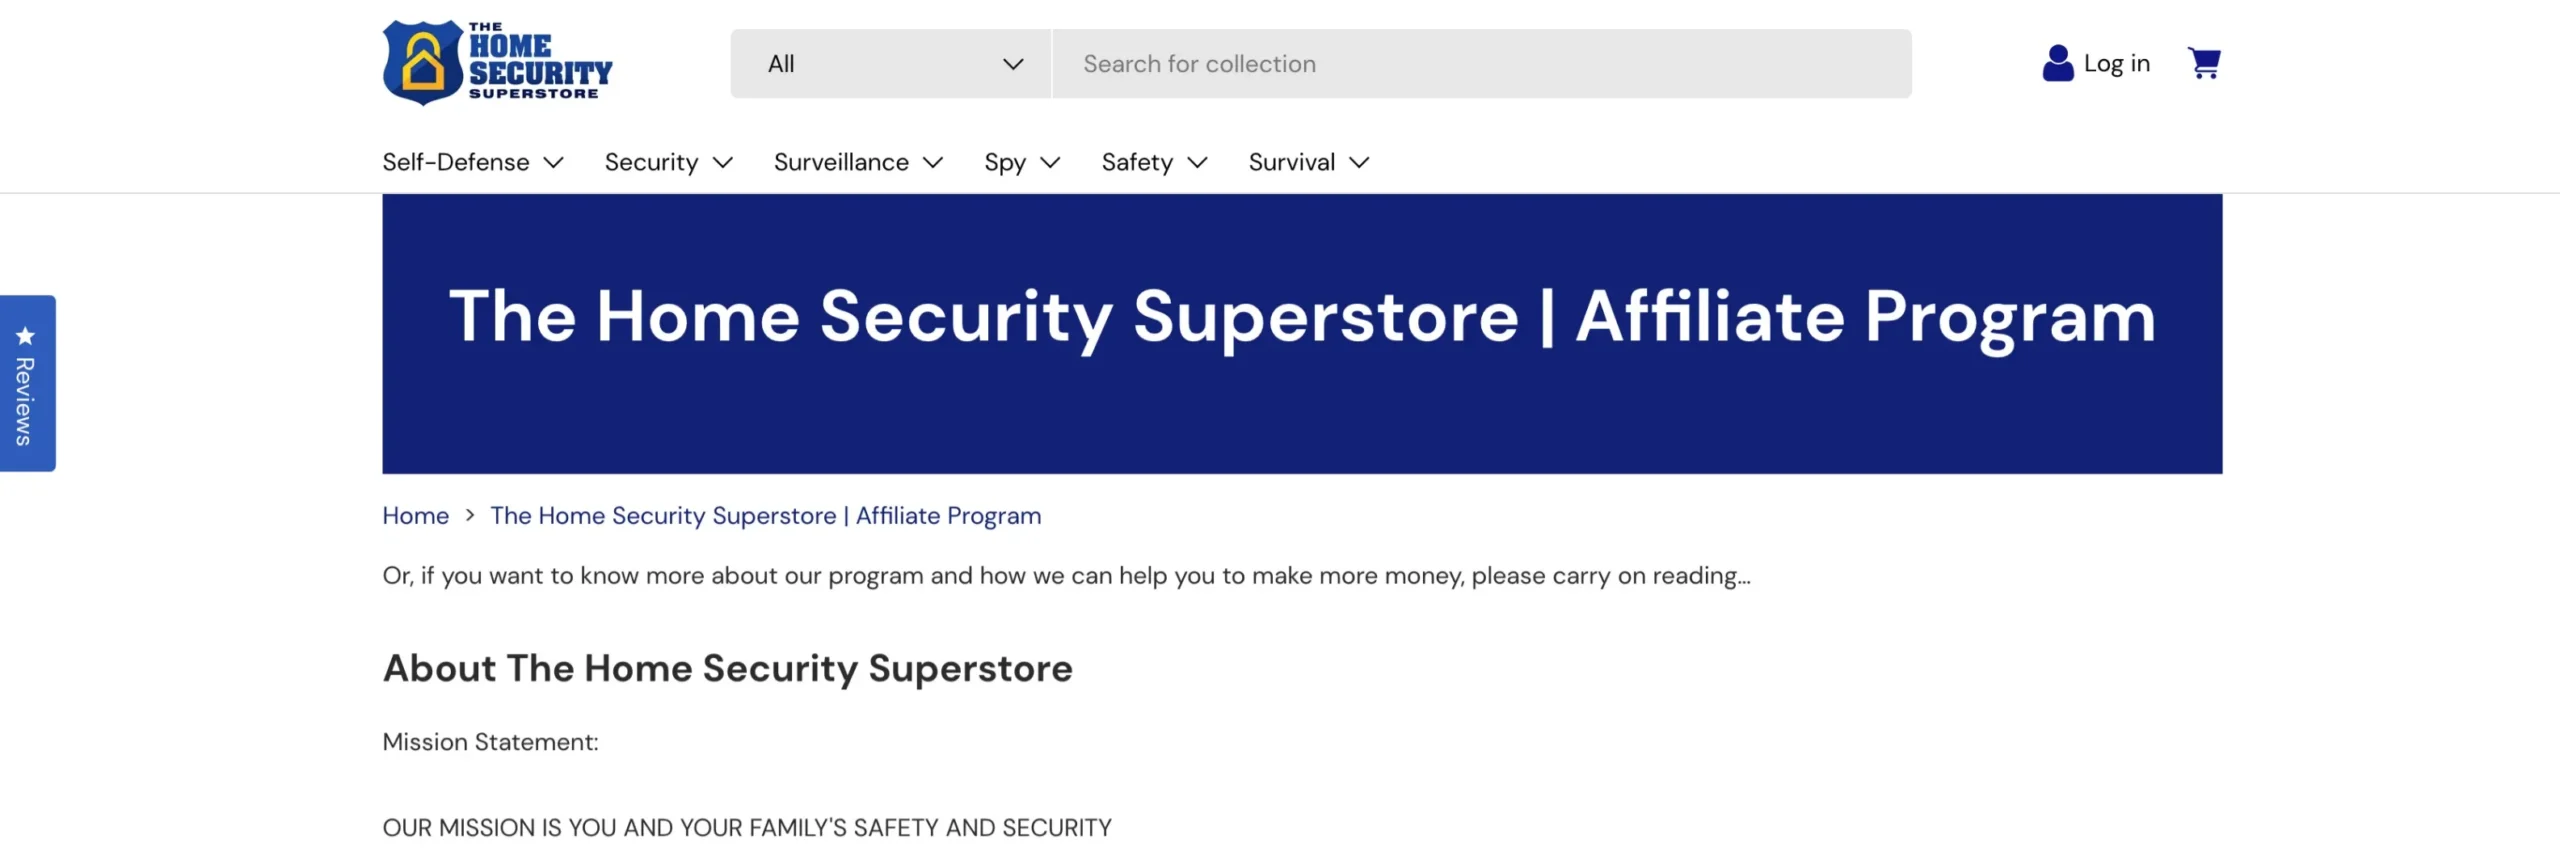Image resolution: width=2560 pixels, height=864 pixels.
Task: Click the Home Security Superstore logo
Action: point(497,62)
